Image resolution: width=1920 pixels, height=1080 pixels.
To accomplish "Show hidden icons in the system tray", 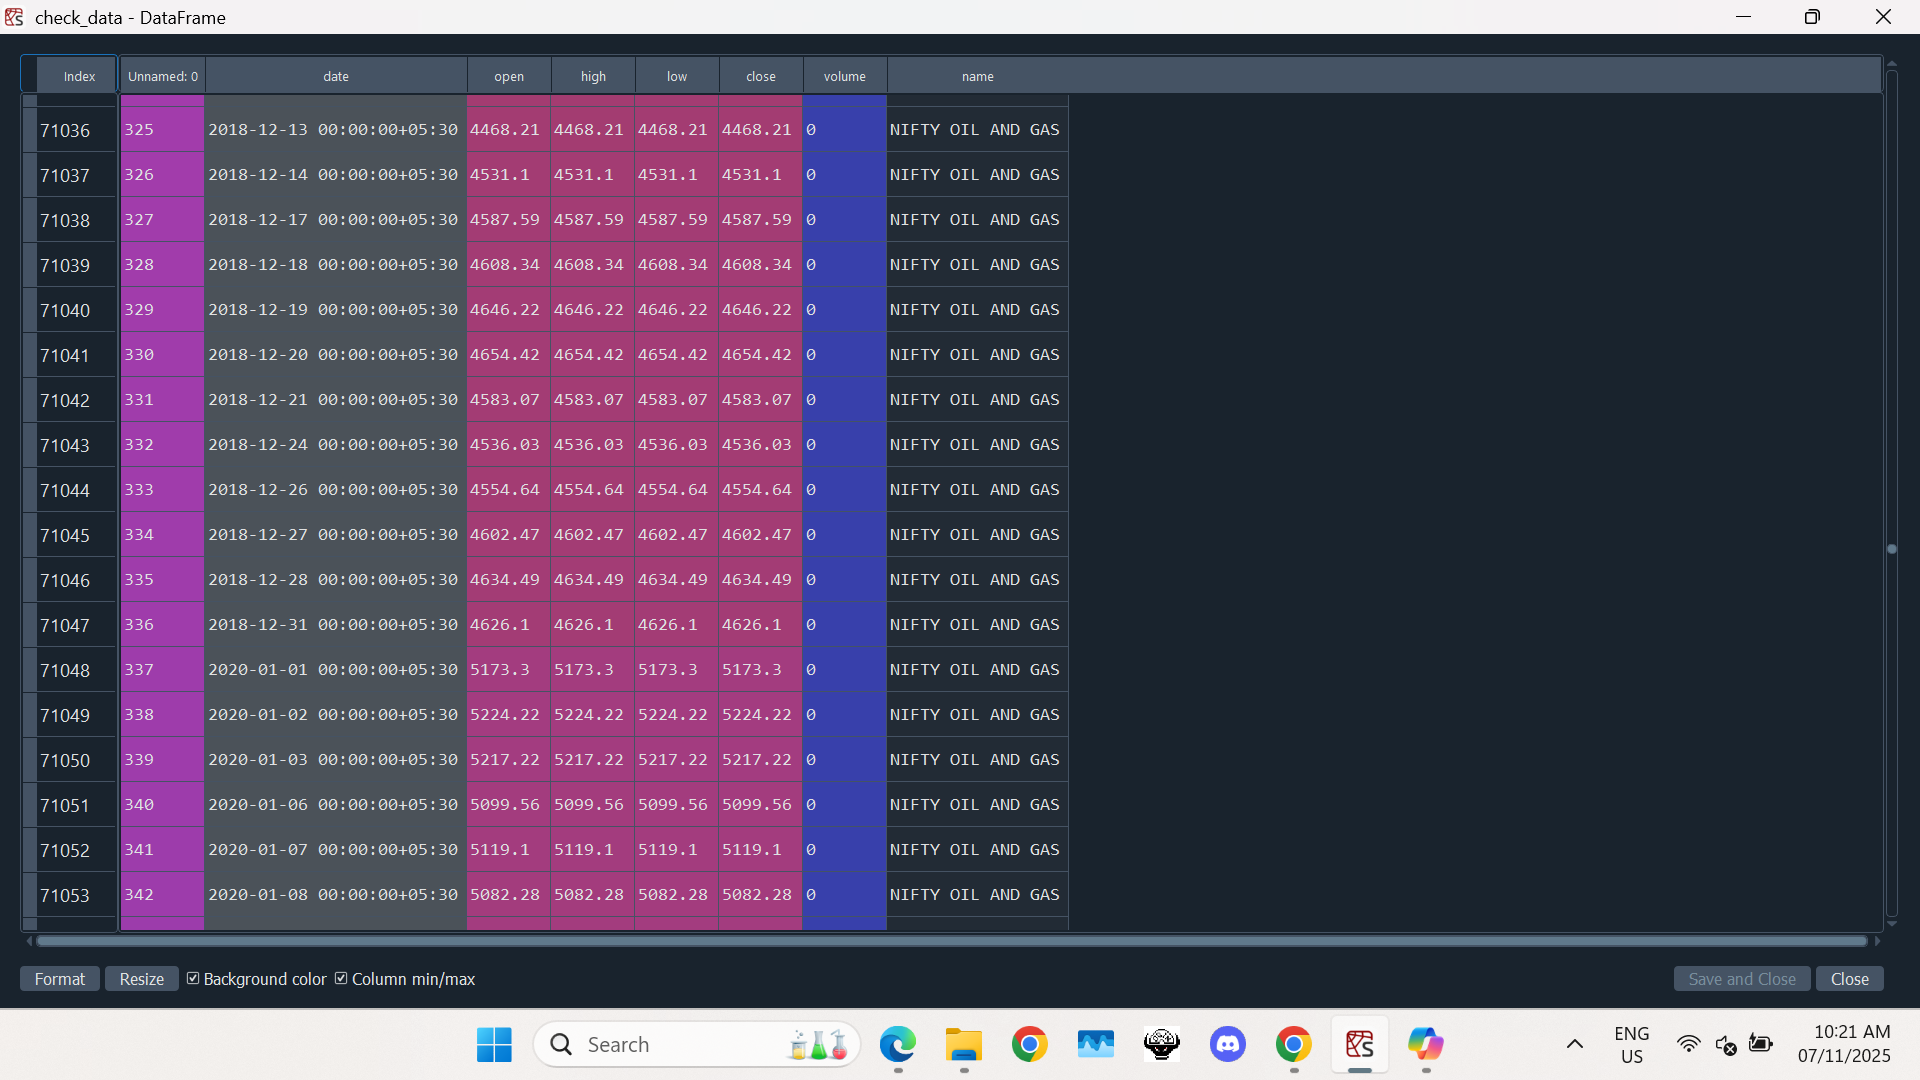I will coord(1574,1045).
